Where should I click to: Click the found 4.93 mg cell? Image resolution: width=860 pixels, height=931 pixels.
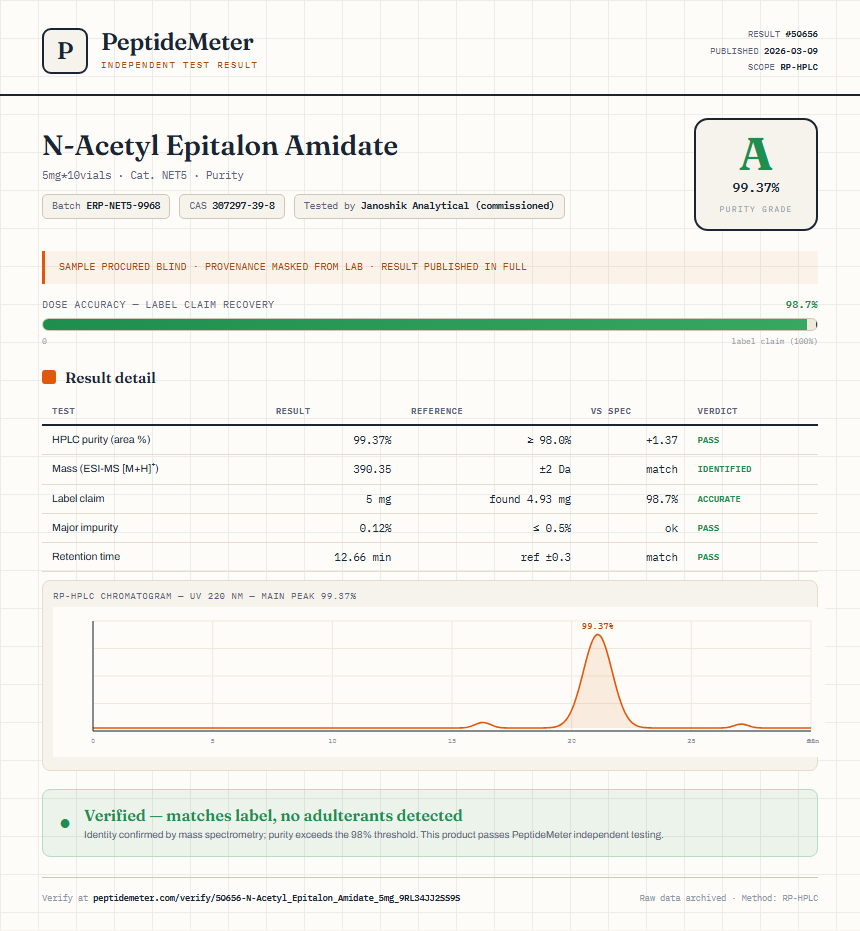click(530, 499)
